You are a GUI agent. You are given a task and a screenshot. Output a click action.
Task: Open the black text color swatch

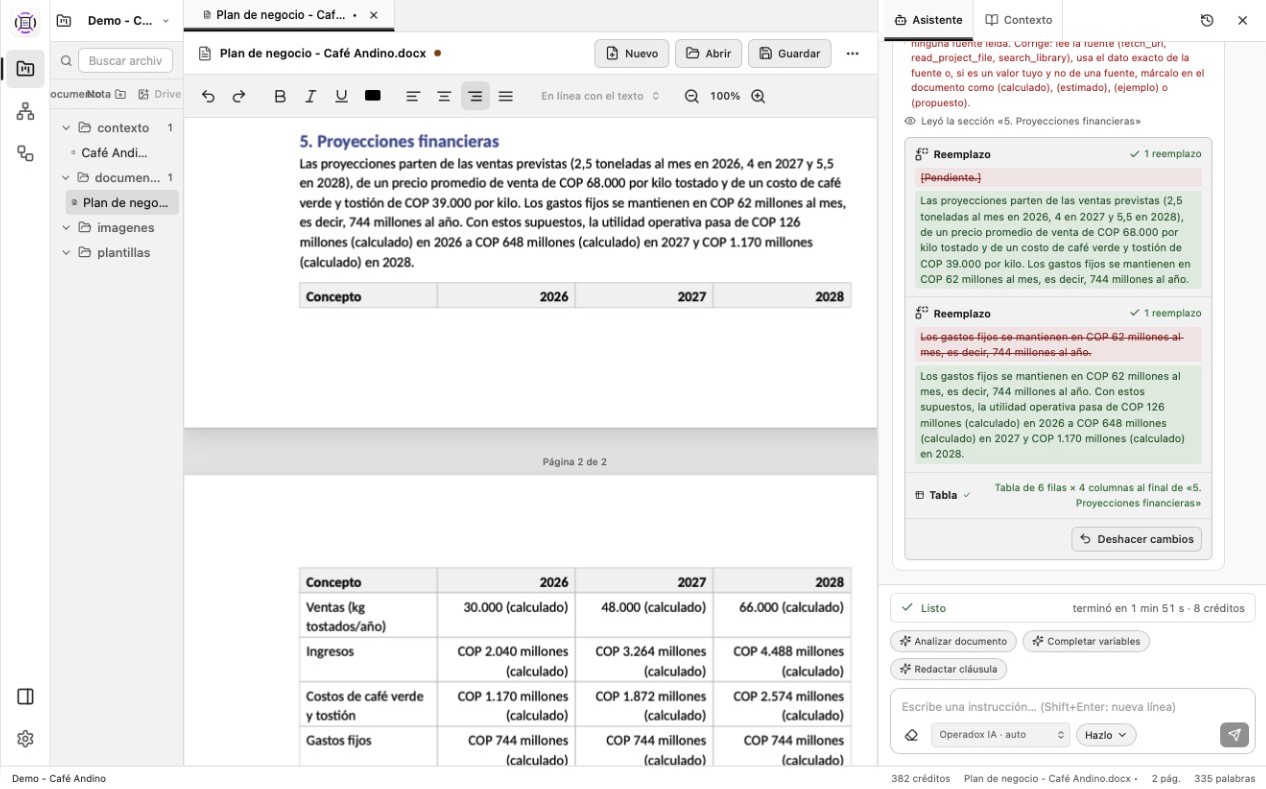tap(373, 96)
